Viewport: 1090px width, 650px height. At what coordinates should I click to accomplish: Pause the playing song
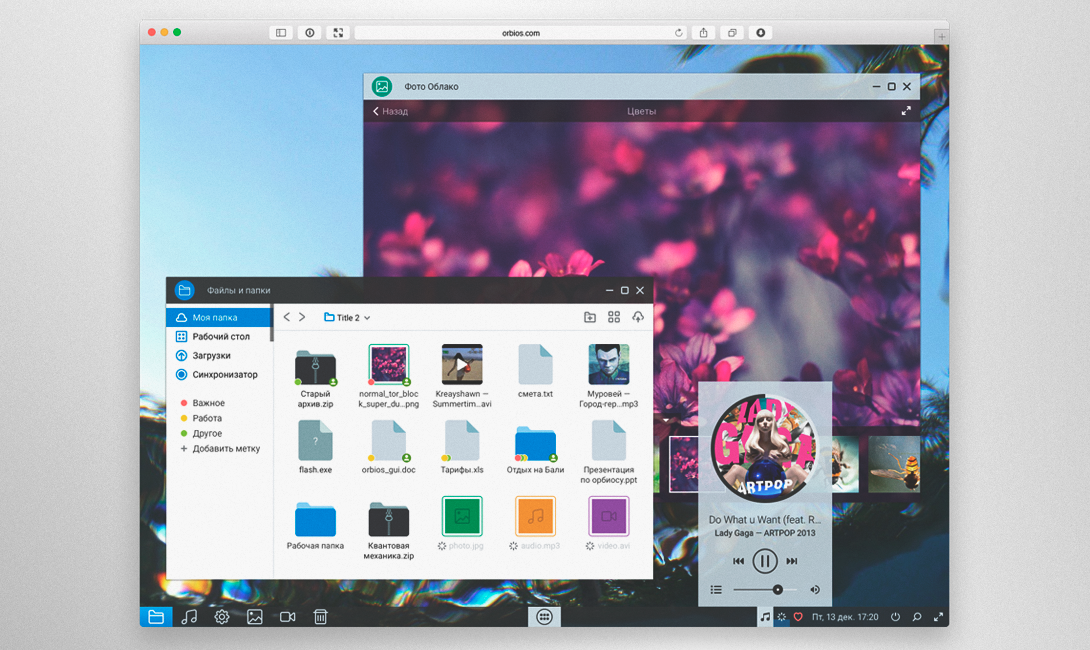click(x=765, y=561)
